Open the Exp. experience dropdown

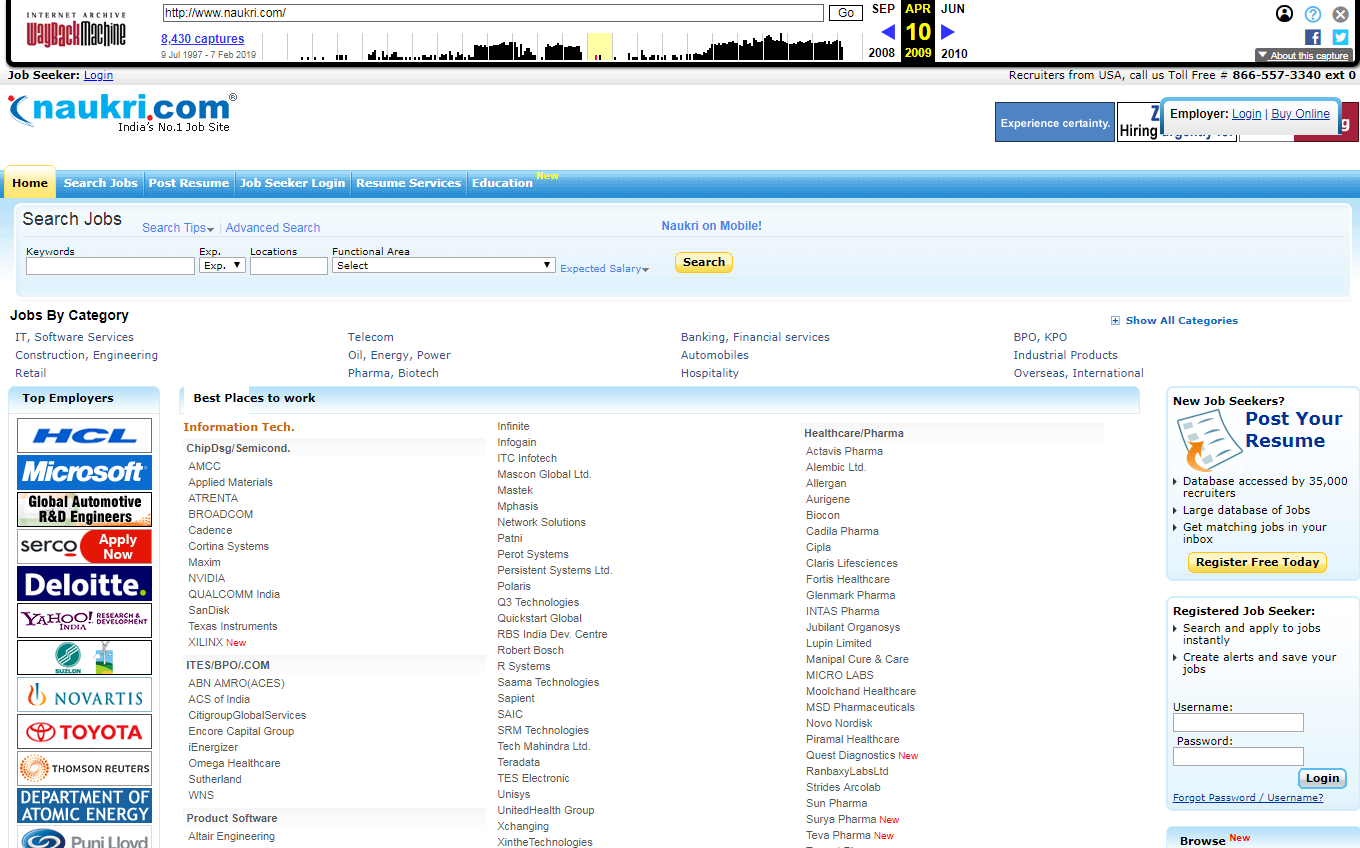tap(222, 266)
